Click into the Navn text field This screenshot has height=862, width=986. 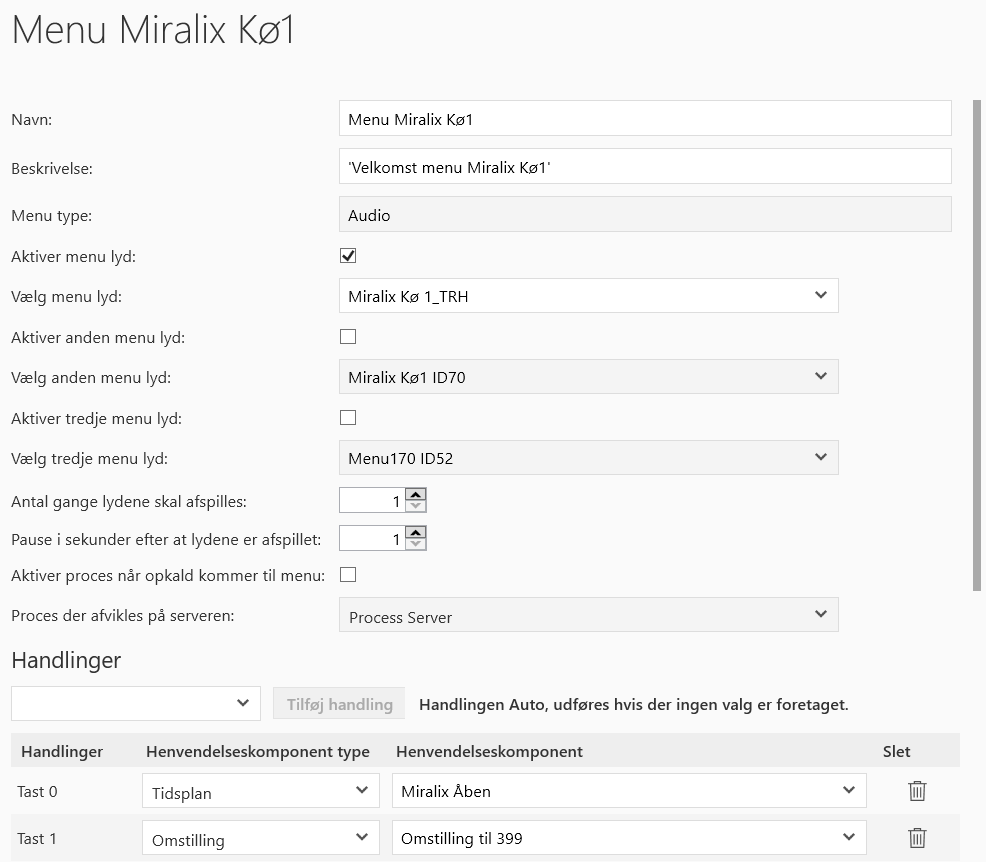pos(645,119)
